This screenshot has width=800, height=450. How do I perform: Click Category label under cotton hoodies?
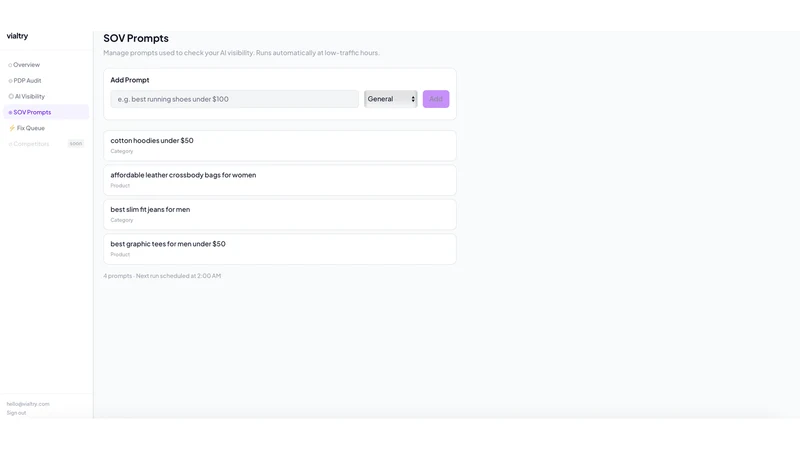[122, 151]
